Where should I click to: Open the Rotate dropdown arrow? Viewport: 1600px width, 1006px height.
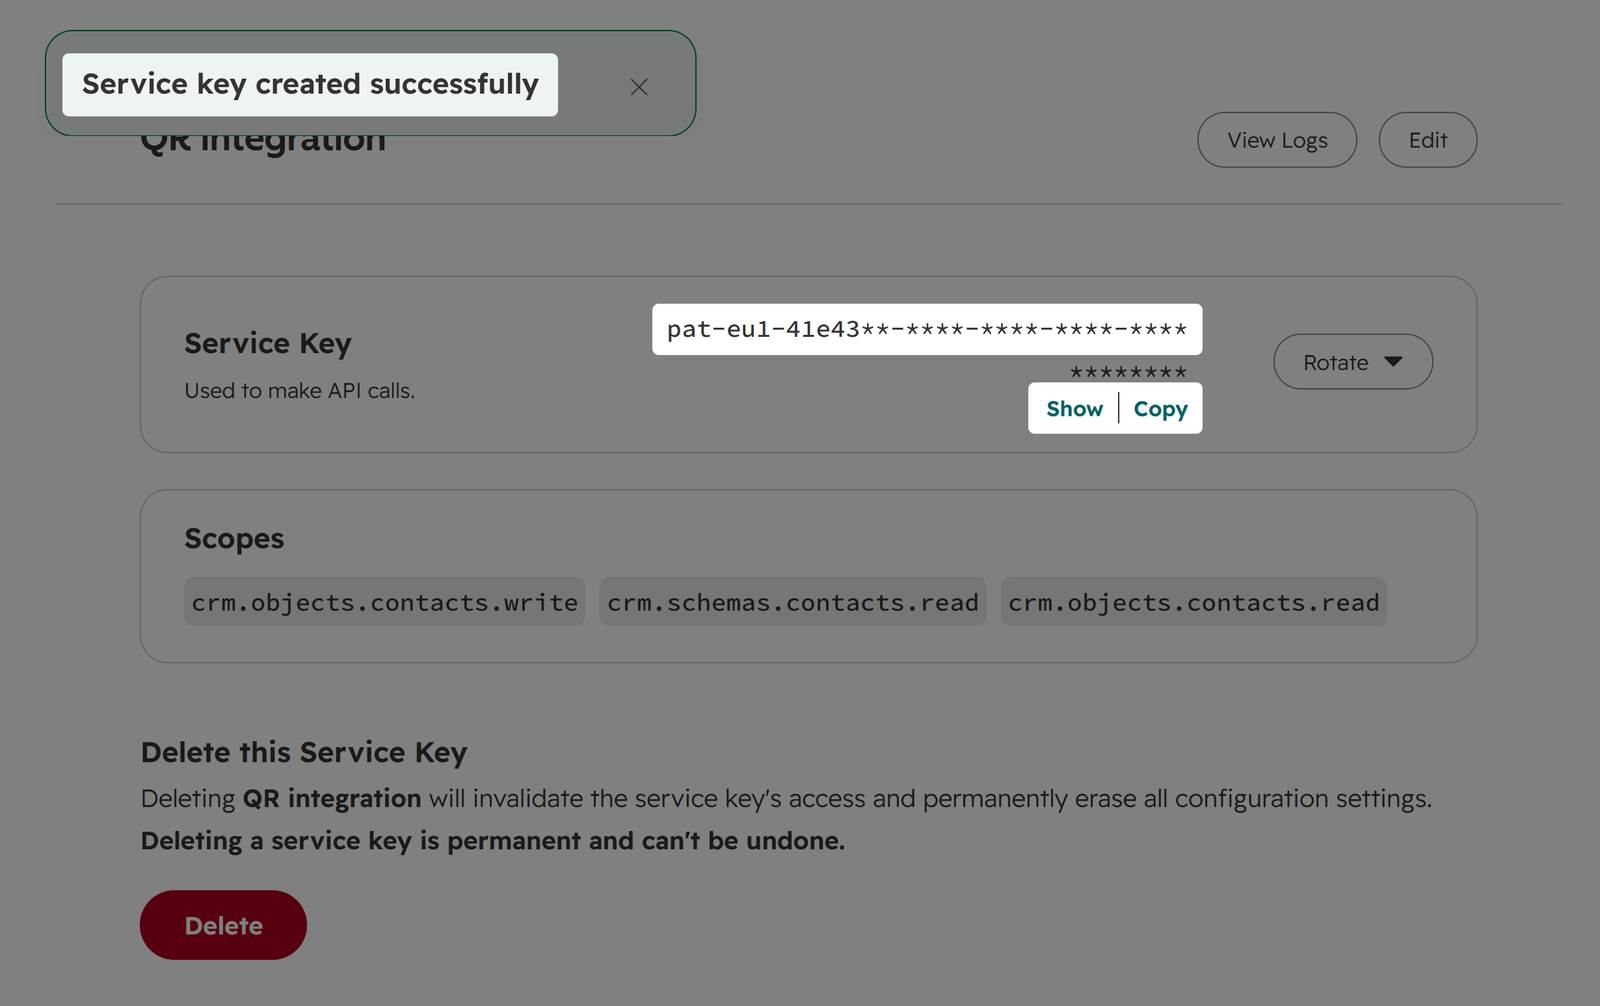[1393, 362]
